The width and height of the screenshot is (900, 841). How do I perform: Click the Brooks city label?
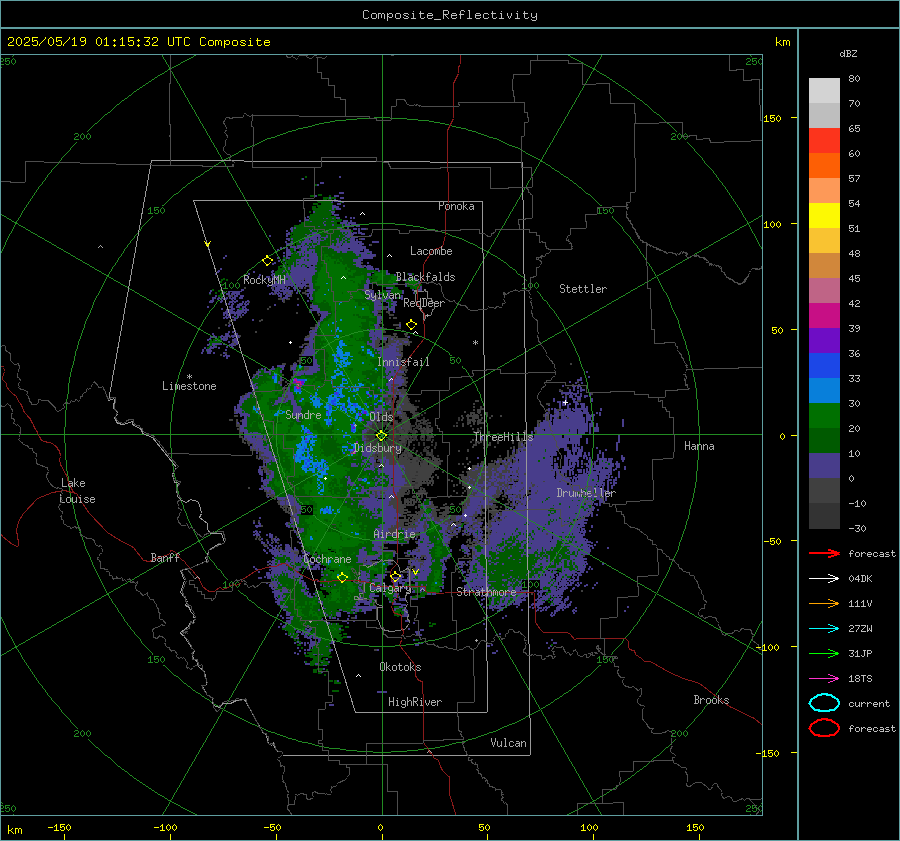[711, 700]
